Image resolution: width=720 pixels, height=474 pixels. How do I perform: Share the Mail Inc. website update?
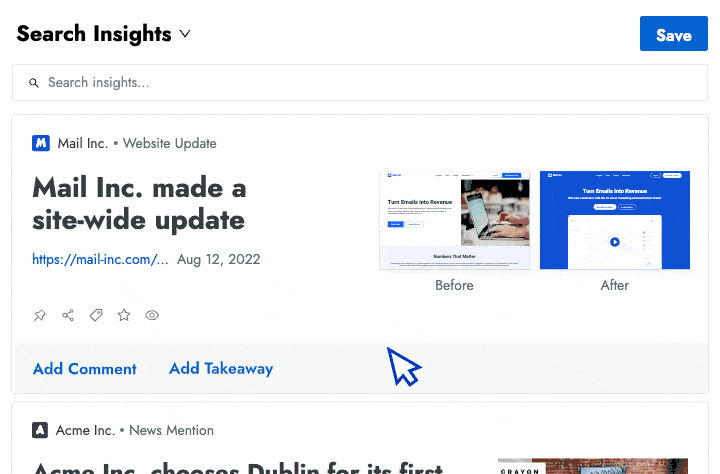(68, 315)
